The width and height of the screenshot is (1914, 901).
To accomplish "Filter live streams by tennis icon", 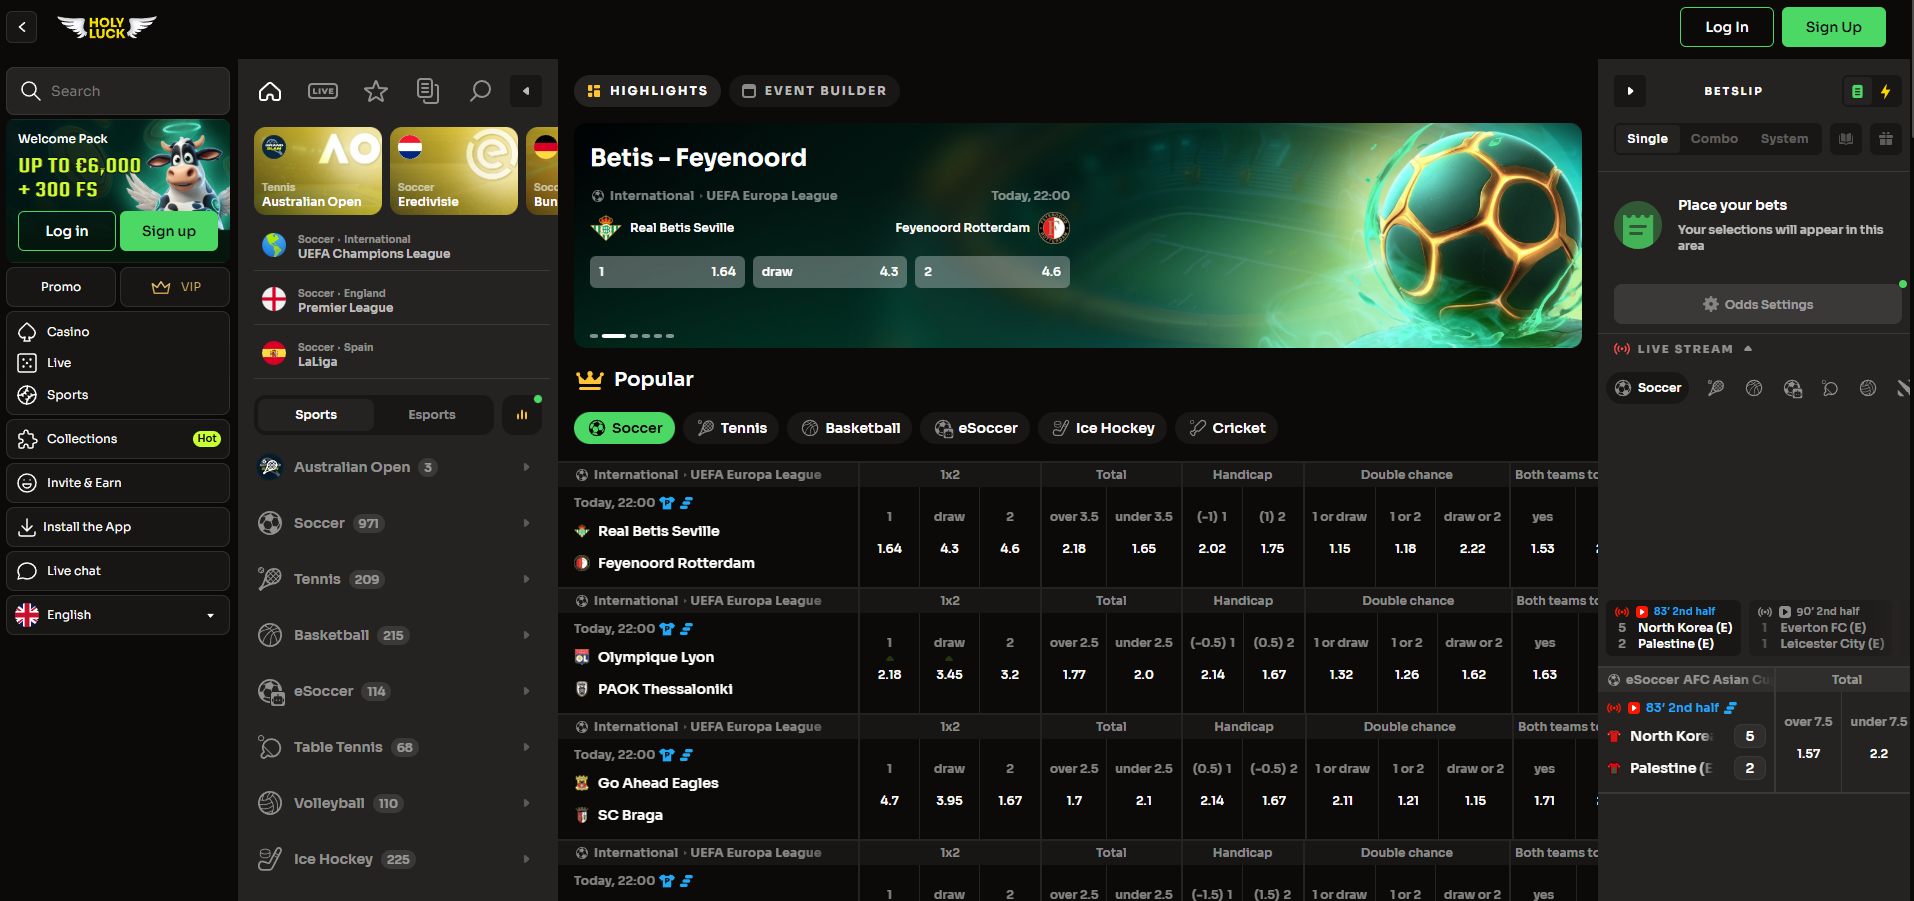I will pyautogui.click(x=1716, y=388).
